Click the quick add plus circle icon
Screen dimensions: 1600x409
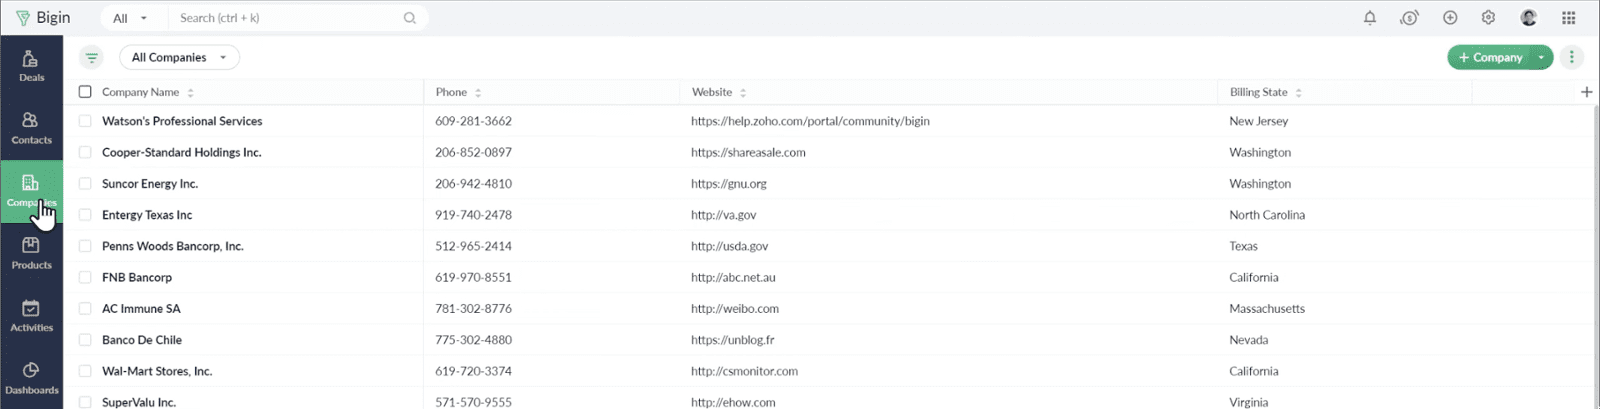tap(1450, 18)
